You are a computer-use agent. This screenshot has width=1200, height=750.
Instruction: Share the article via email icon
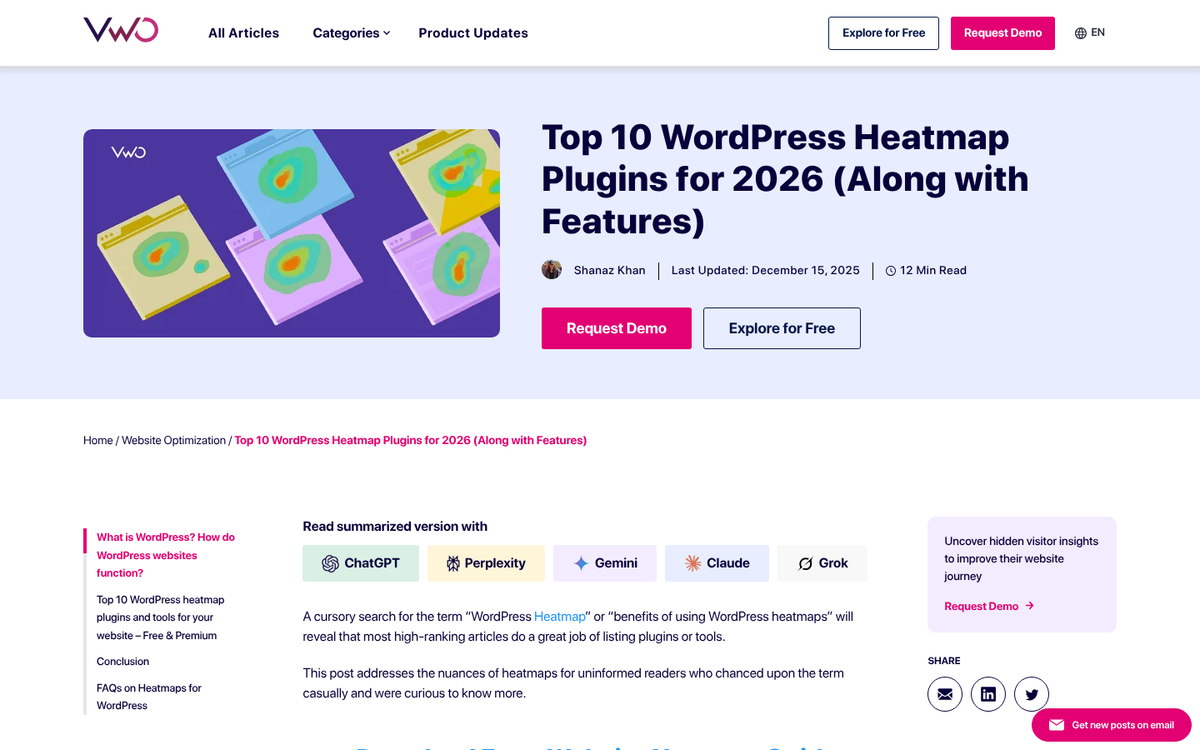pos(945,693)
